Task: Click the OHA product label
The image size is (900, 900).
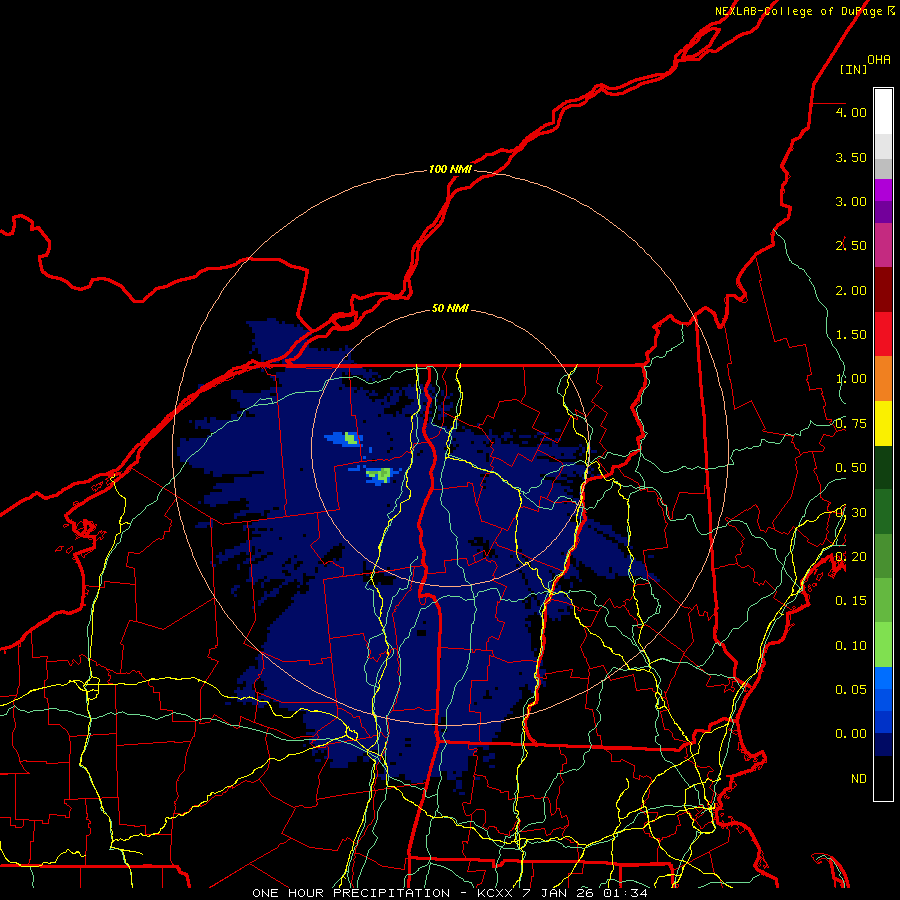Action: 879,59
